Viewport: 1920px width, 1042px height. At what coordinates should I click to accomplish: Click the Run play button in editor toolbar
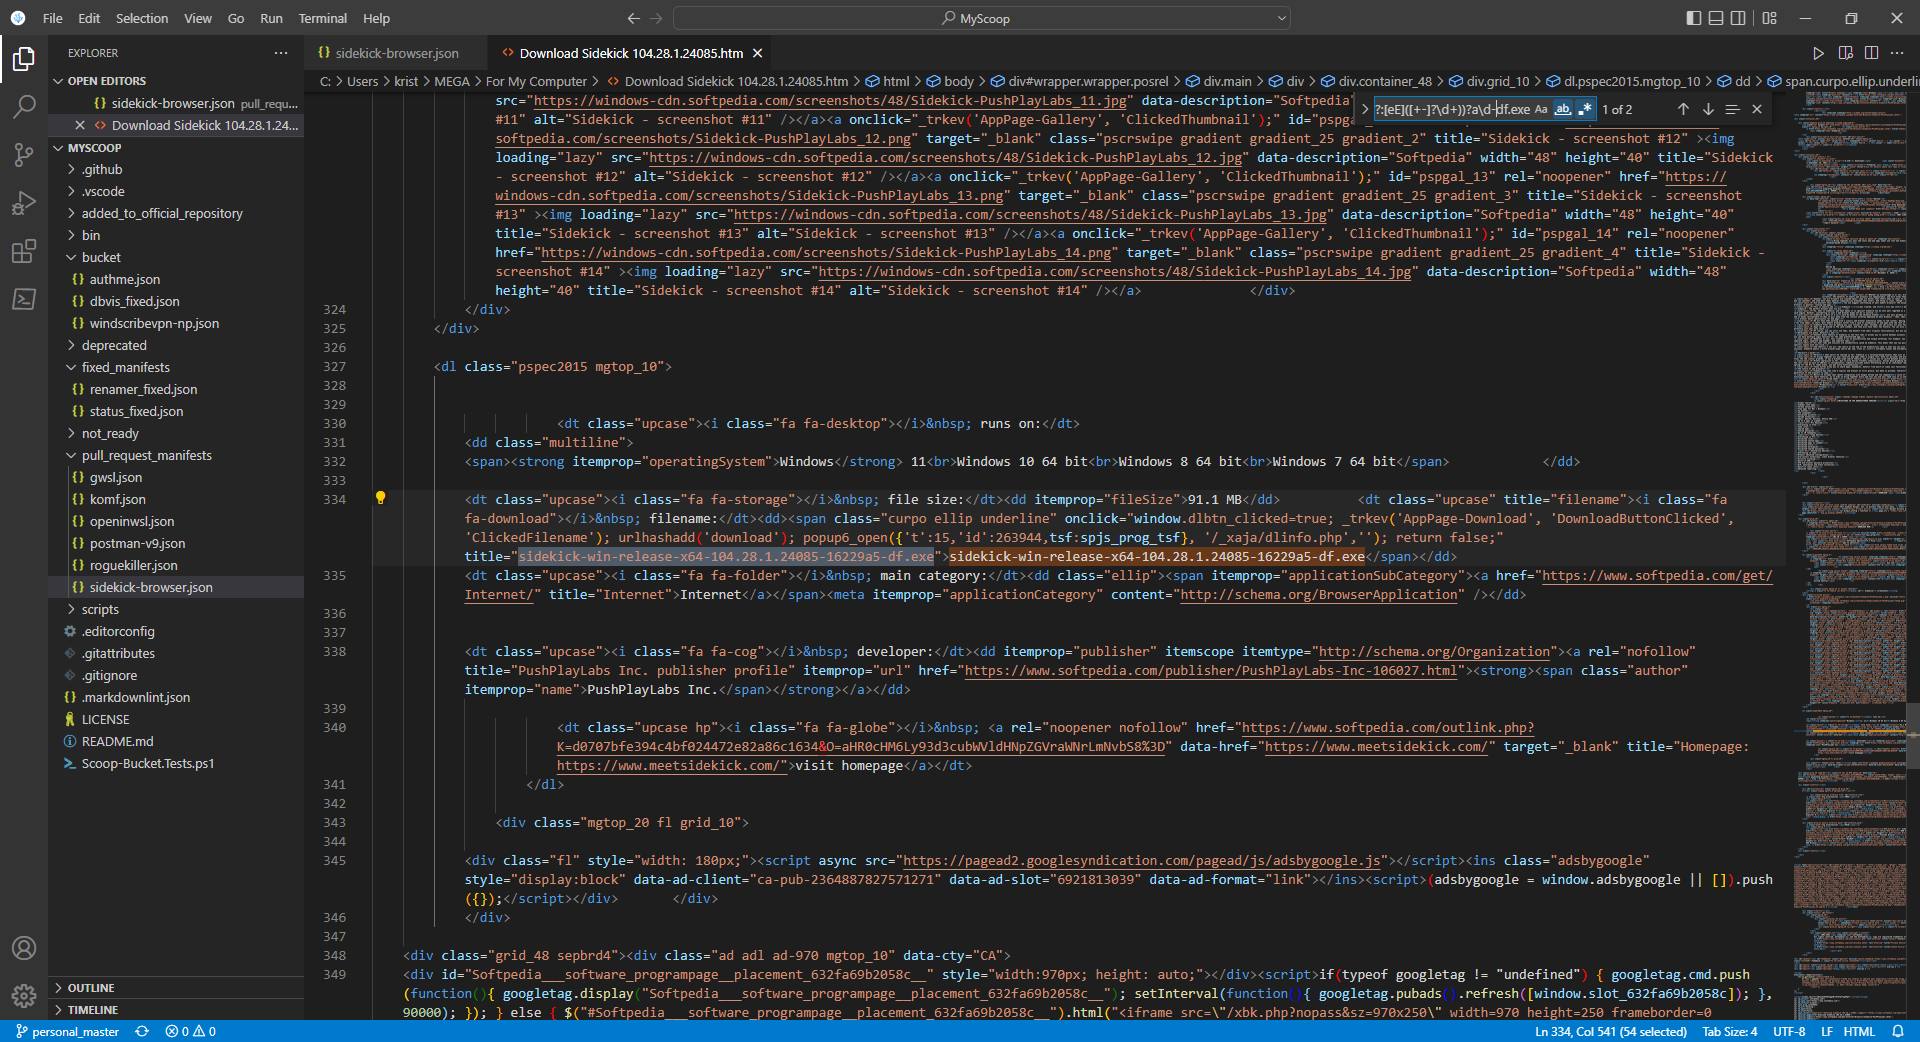(x=1818, y=53)
